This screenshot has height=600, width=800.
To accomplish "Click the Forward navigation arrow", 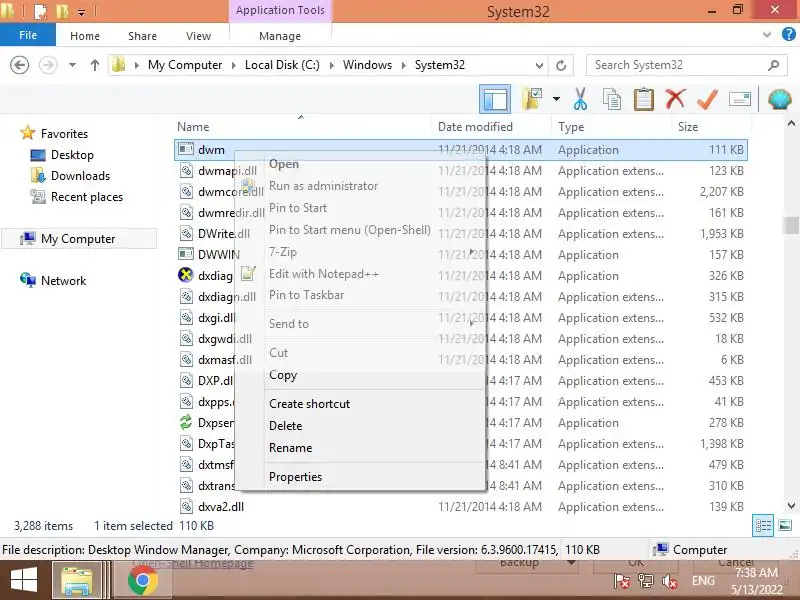I will pyautogui.click(x=48, y=65).
